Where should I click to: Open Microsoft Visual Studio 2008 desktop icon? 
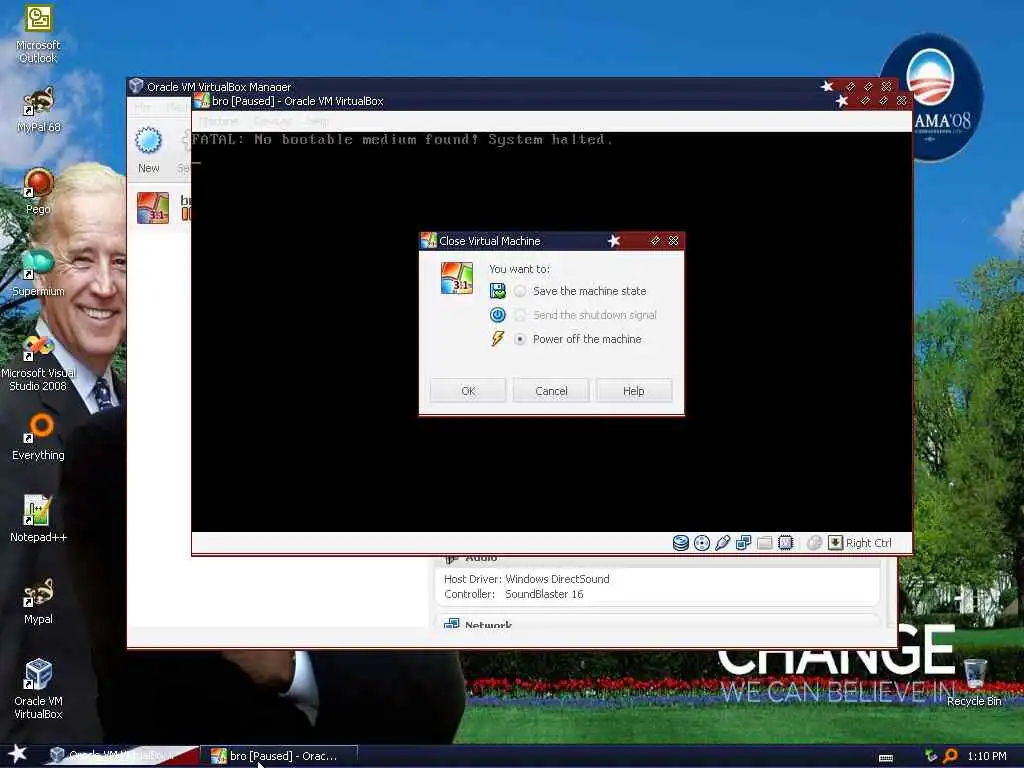coord(38,362)
